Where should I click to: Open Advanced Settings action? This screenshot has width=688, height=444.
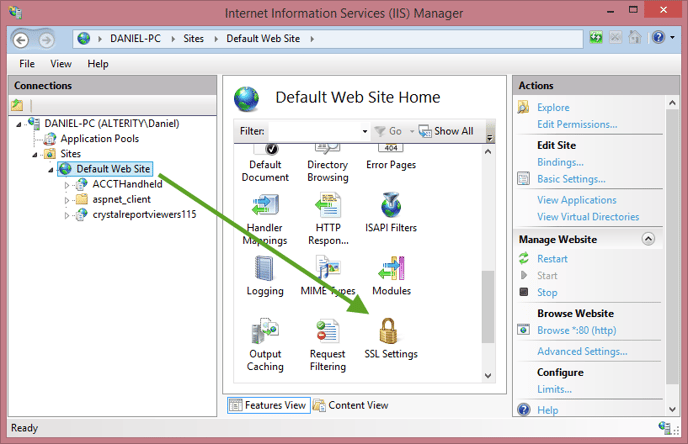point(582,351)
